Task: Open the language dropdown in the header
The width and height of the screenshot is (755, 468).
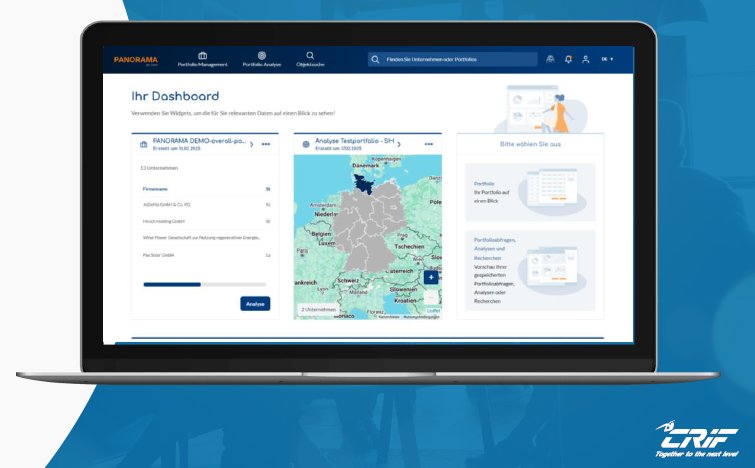Action: click(x=607, y=59)
